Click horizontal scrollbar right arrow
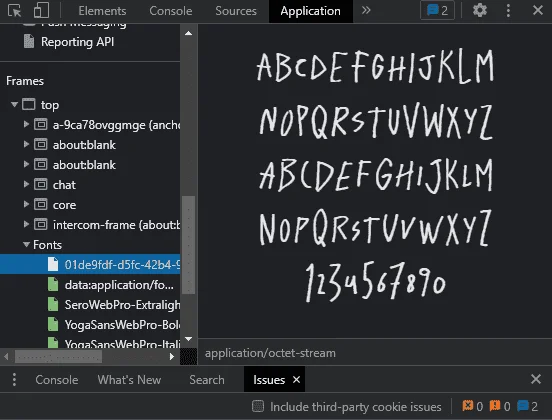Image resolution: width=552 pixels, height=420 pixels. click(171, 356)
